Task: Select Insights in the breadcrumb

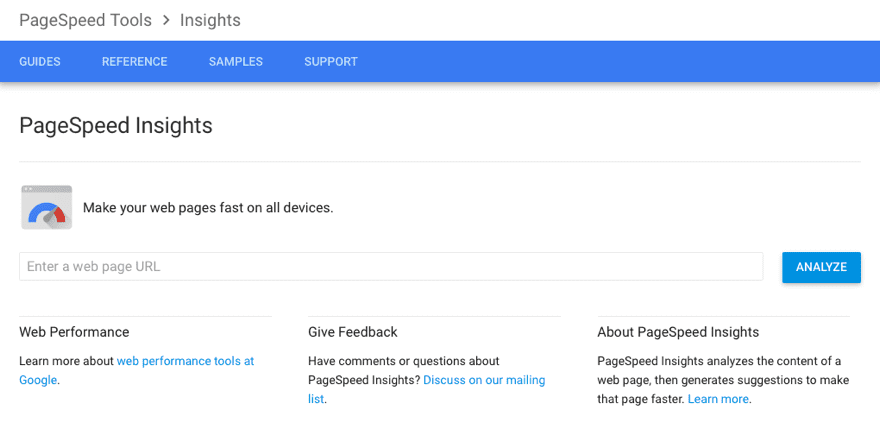Action: pyautogui.click(x=210, y=21)
